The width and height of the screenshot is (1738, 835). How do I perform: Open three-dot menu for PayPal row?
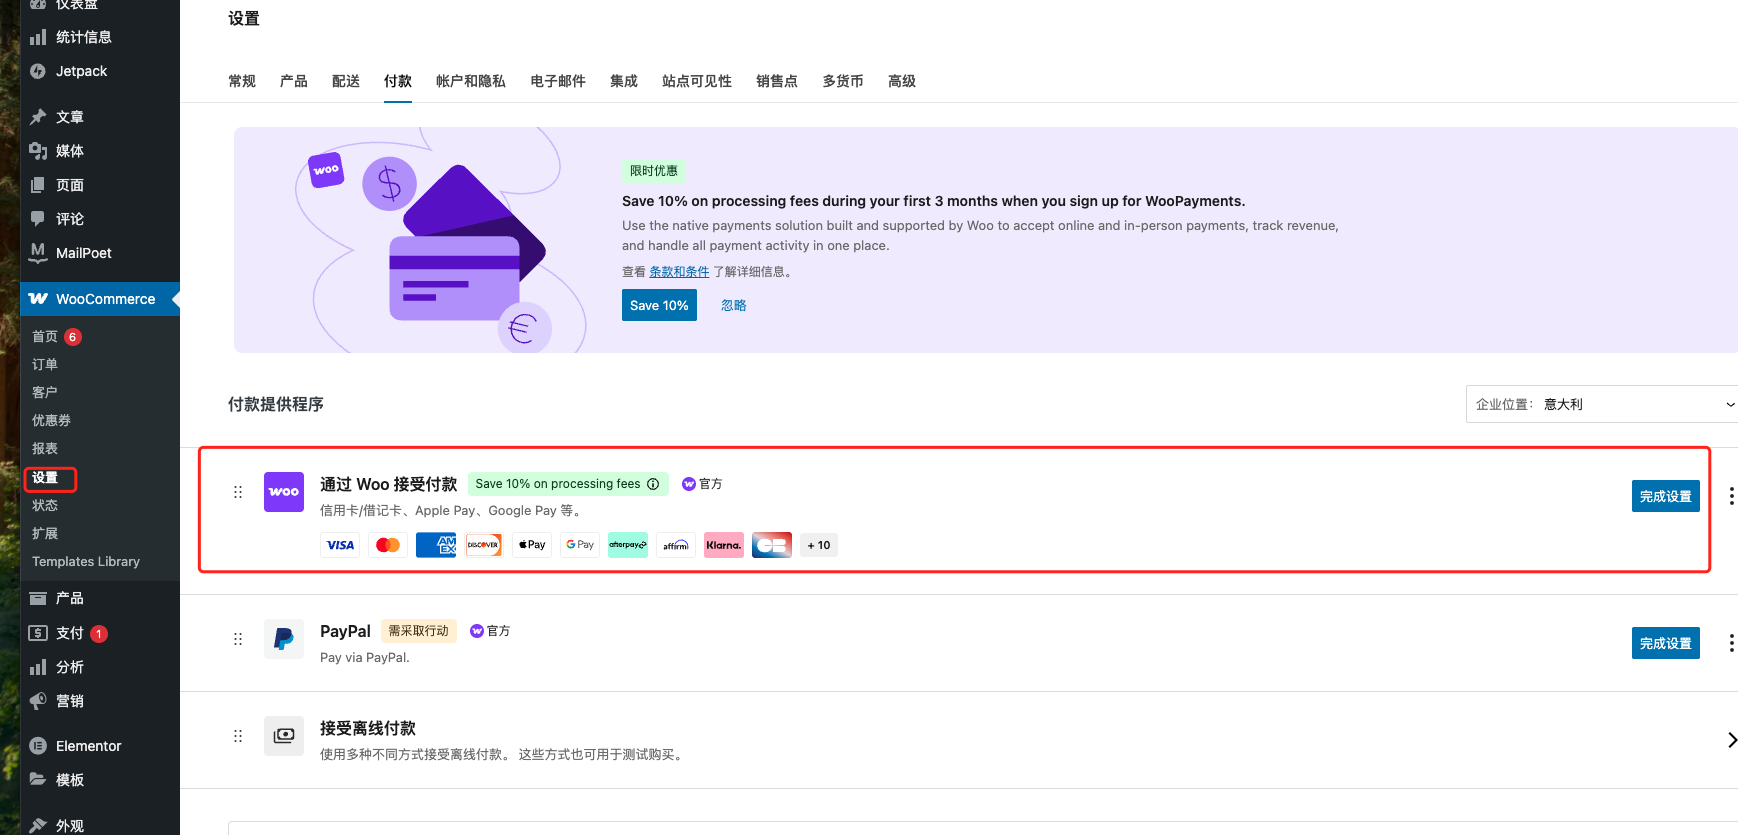(x=1731, y=643)
